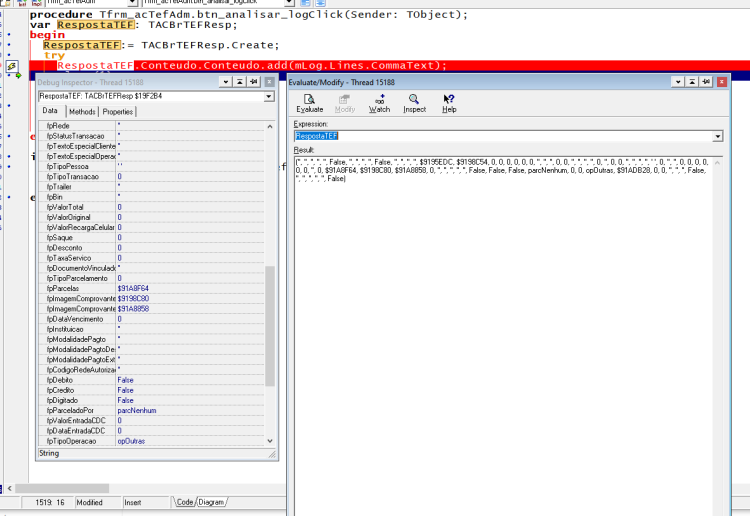Open Debug Inspector title bar dropdown menu
This screenshot has height=516, width=750.
226,82
